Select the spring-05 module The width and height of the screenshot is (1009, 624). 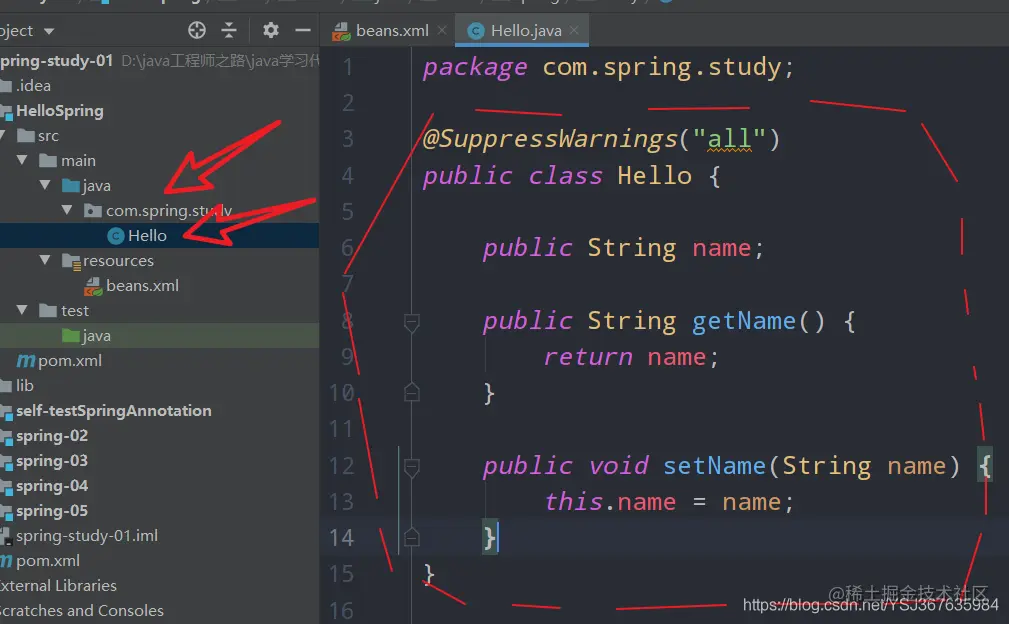coord(52,511)
